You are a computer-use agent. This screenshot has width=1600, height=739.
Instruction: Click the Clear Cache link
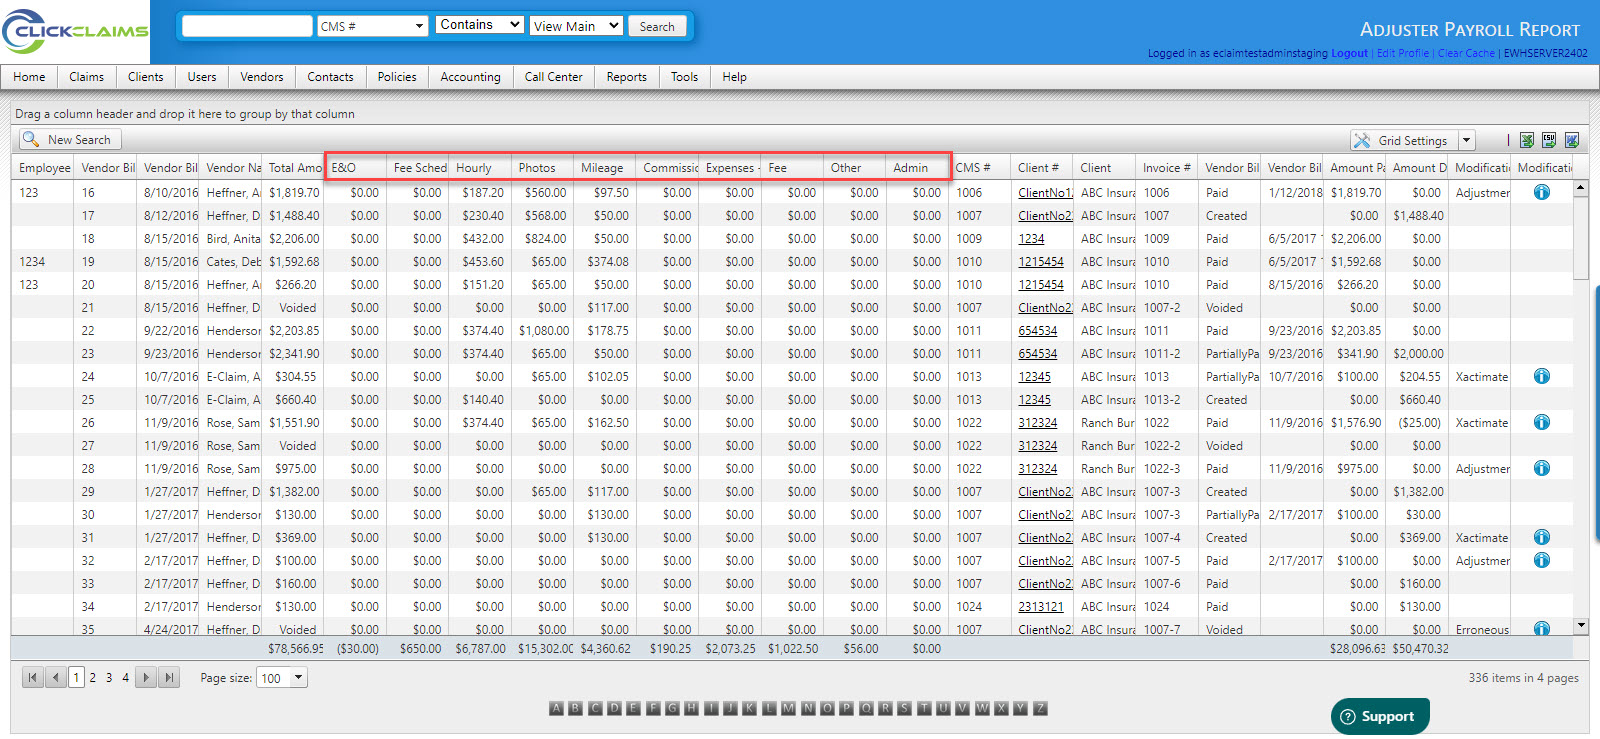1466,53
